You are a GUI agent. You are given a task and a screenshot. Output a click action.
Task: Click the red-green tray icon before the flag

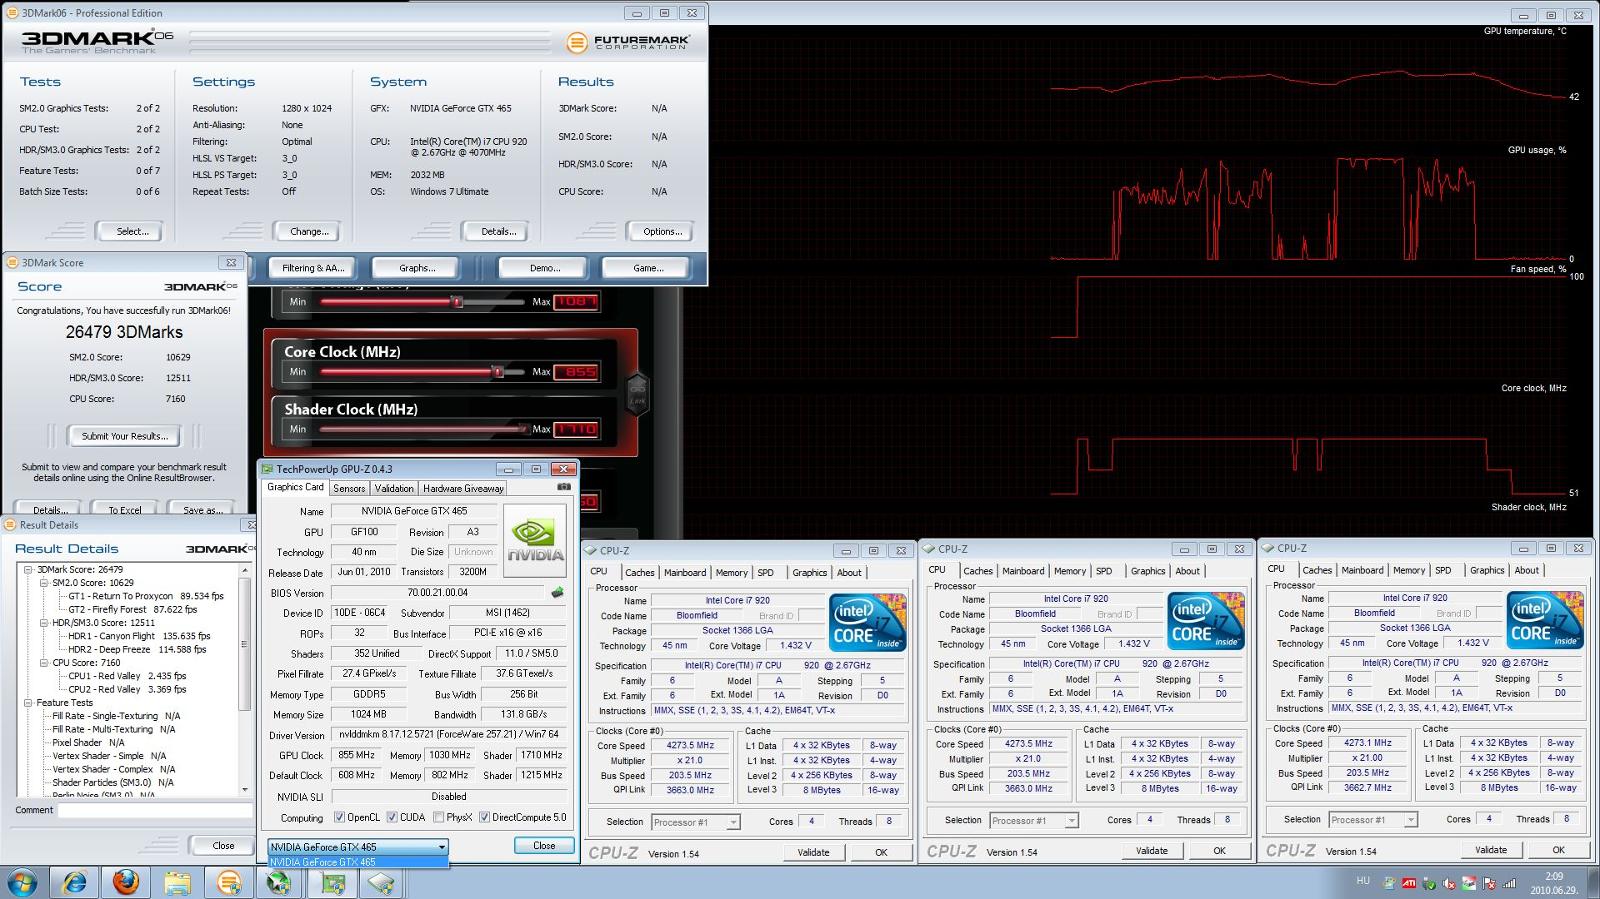coord(1469,883)
